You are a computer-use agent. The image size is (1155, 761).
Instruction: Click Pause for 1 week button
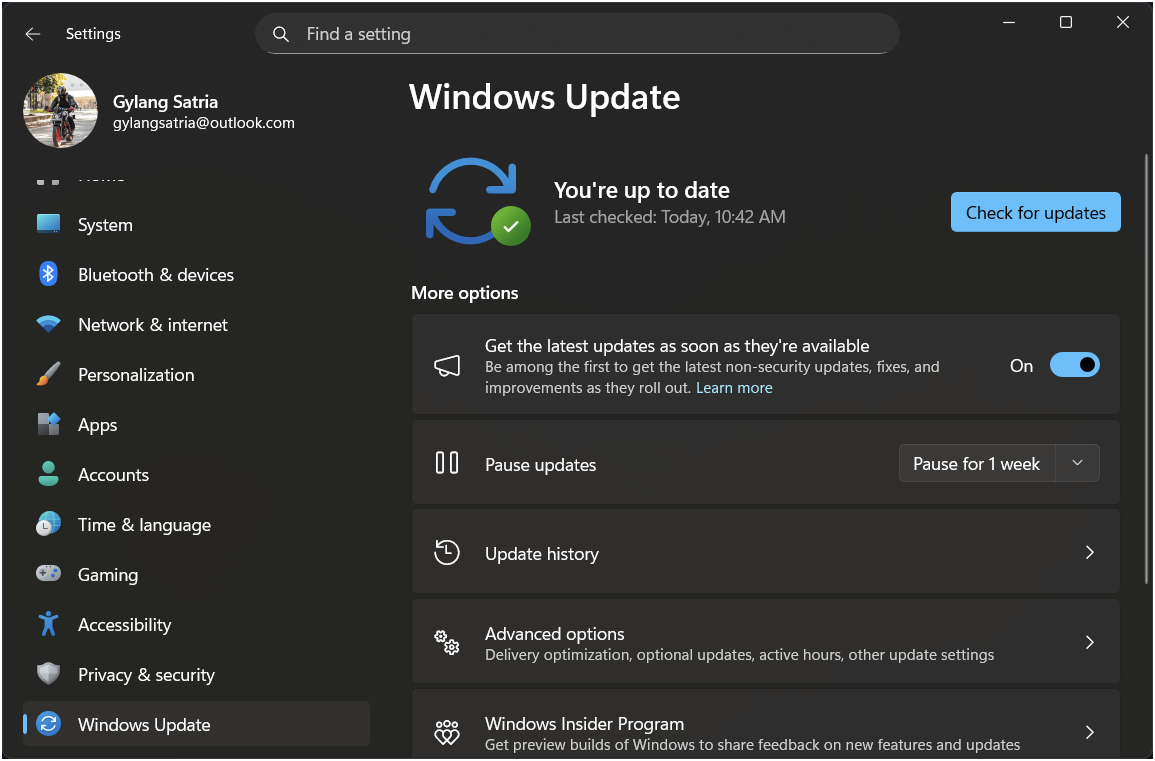coord(977,463)
